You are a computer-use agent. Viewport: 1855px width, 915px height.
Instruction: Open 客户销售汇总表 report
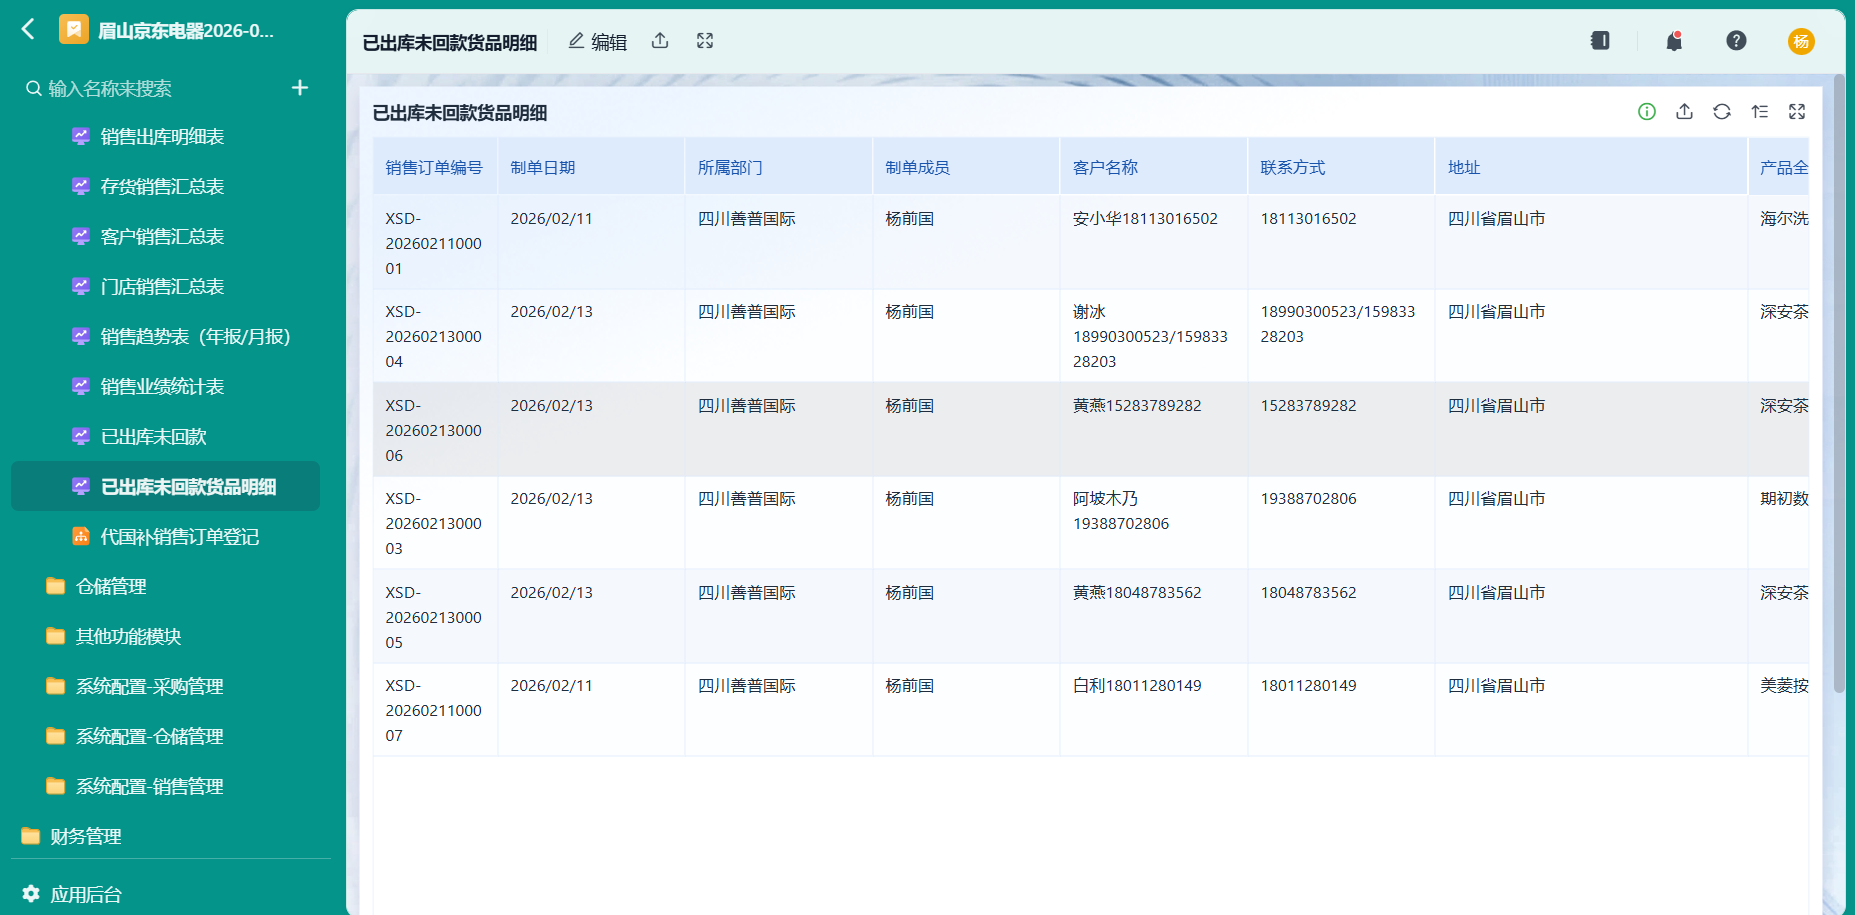tap(165, 237)
